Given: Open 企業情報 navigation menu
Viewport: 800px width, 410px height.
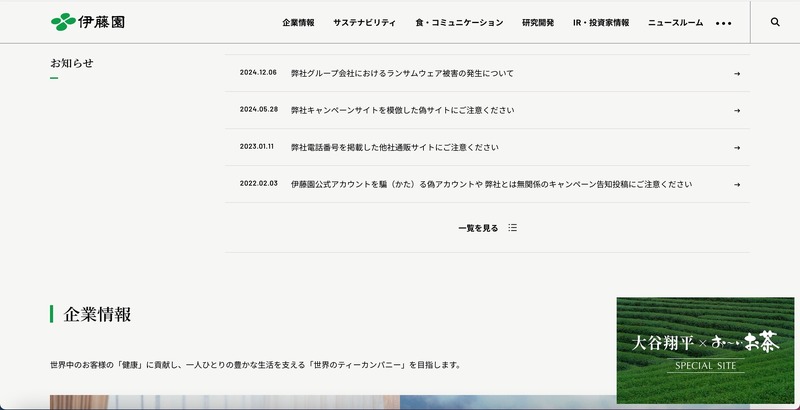Looking at the screenshot, I should tap(298, 22).
